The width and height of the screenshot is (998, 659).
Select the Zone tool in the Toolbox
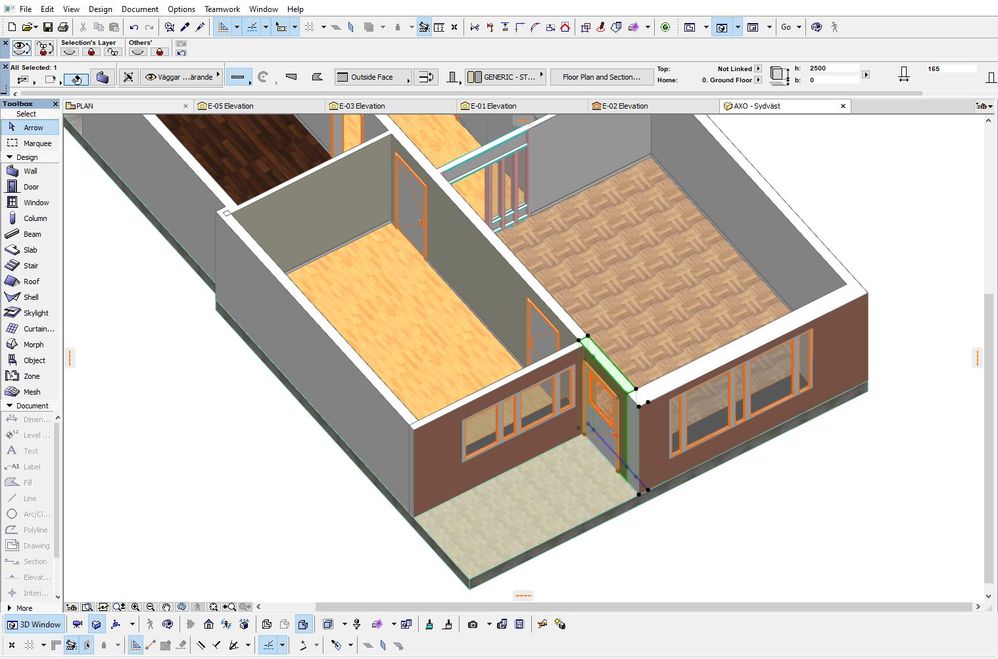(29, 376)
